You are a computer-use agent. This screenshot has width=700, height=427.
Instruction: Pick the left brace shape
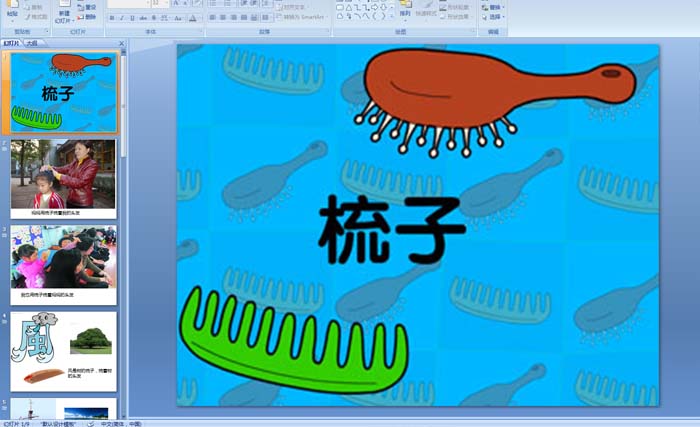(x=374, y=16)
